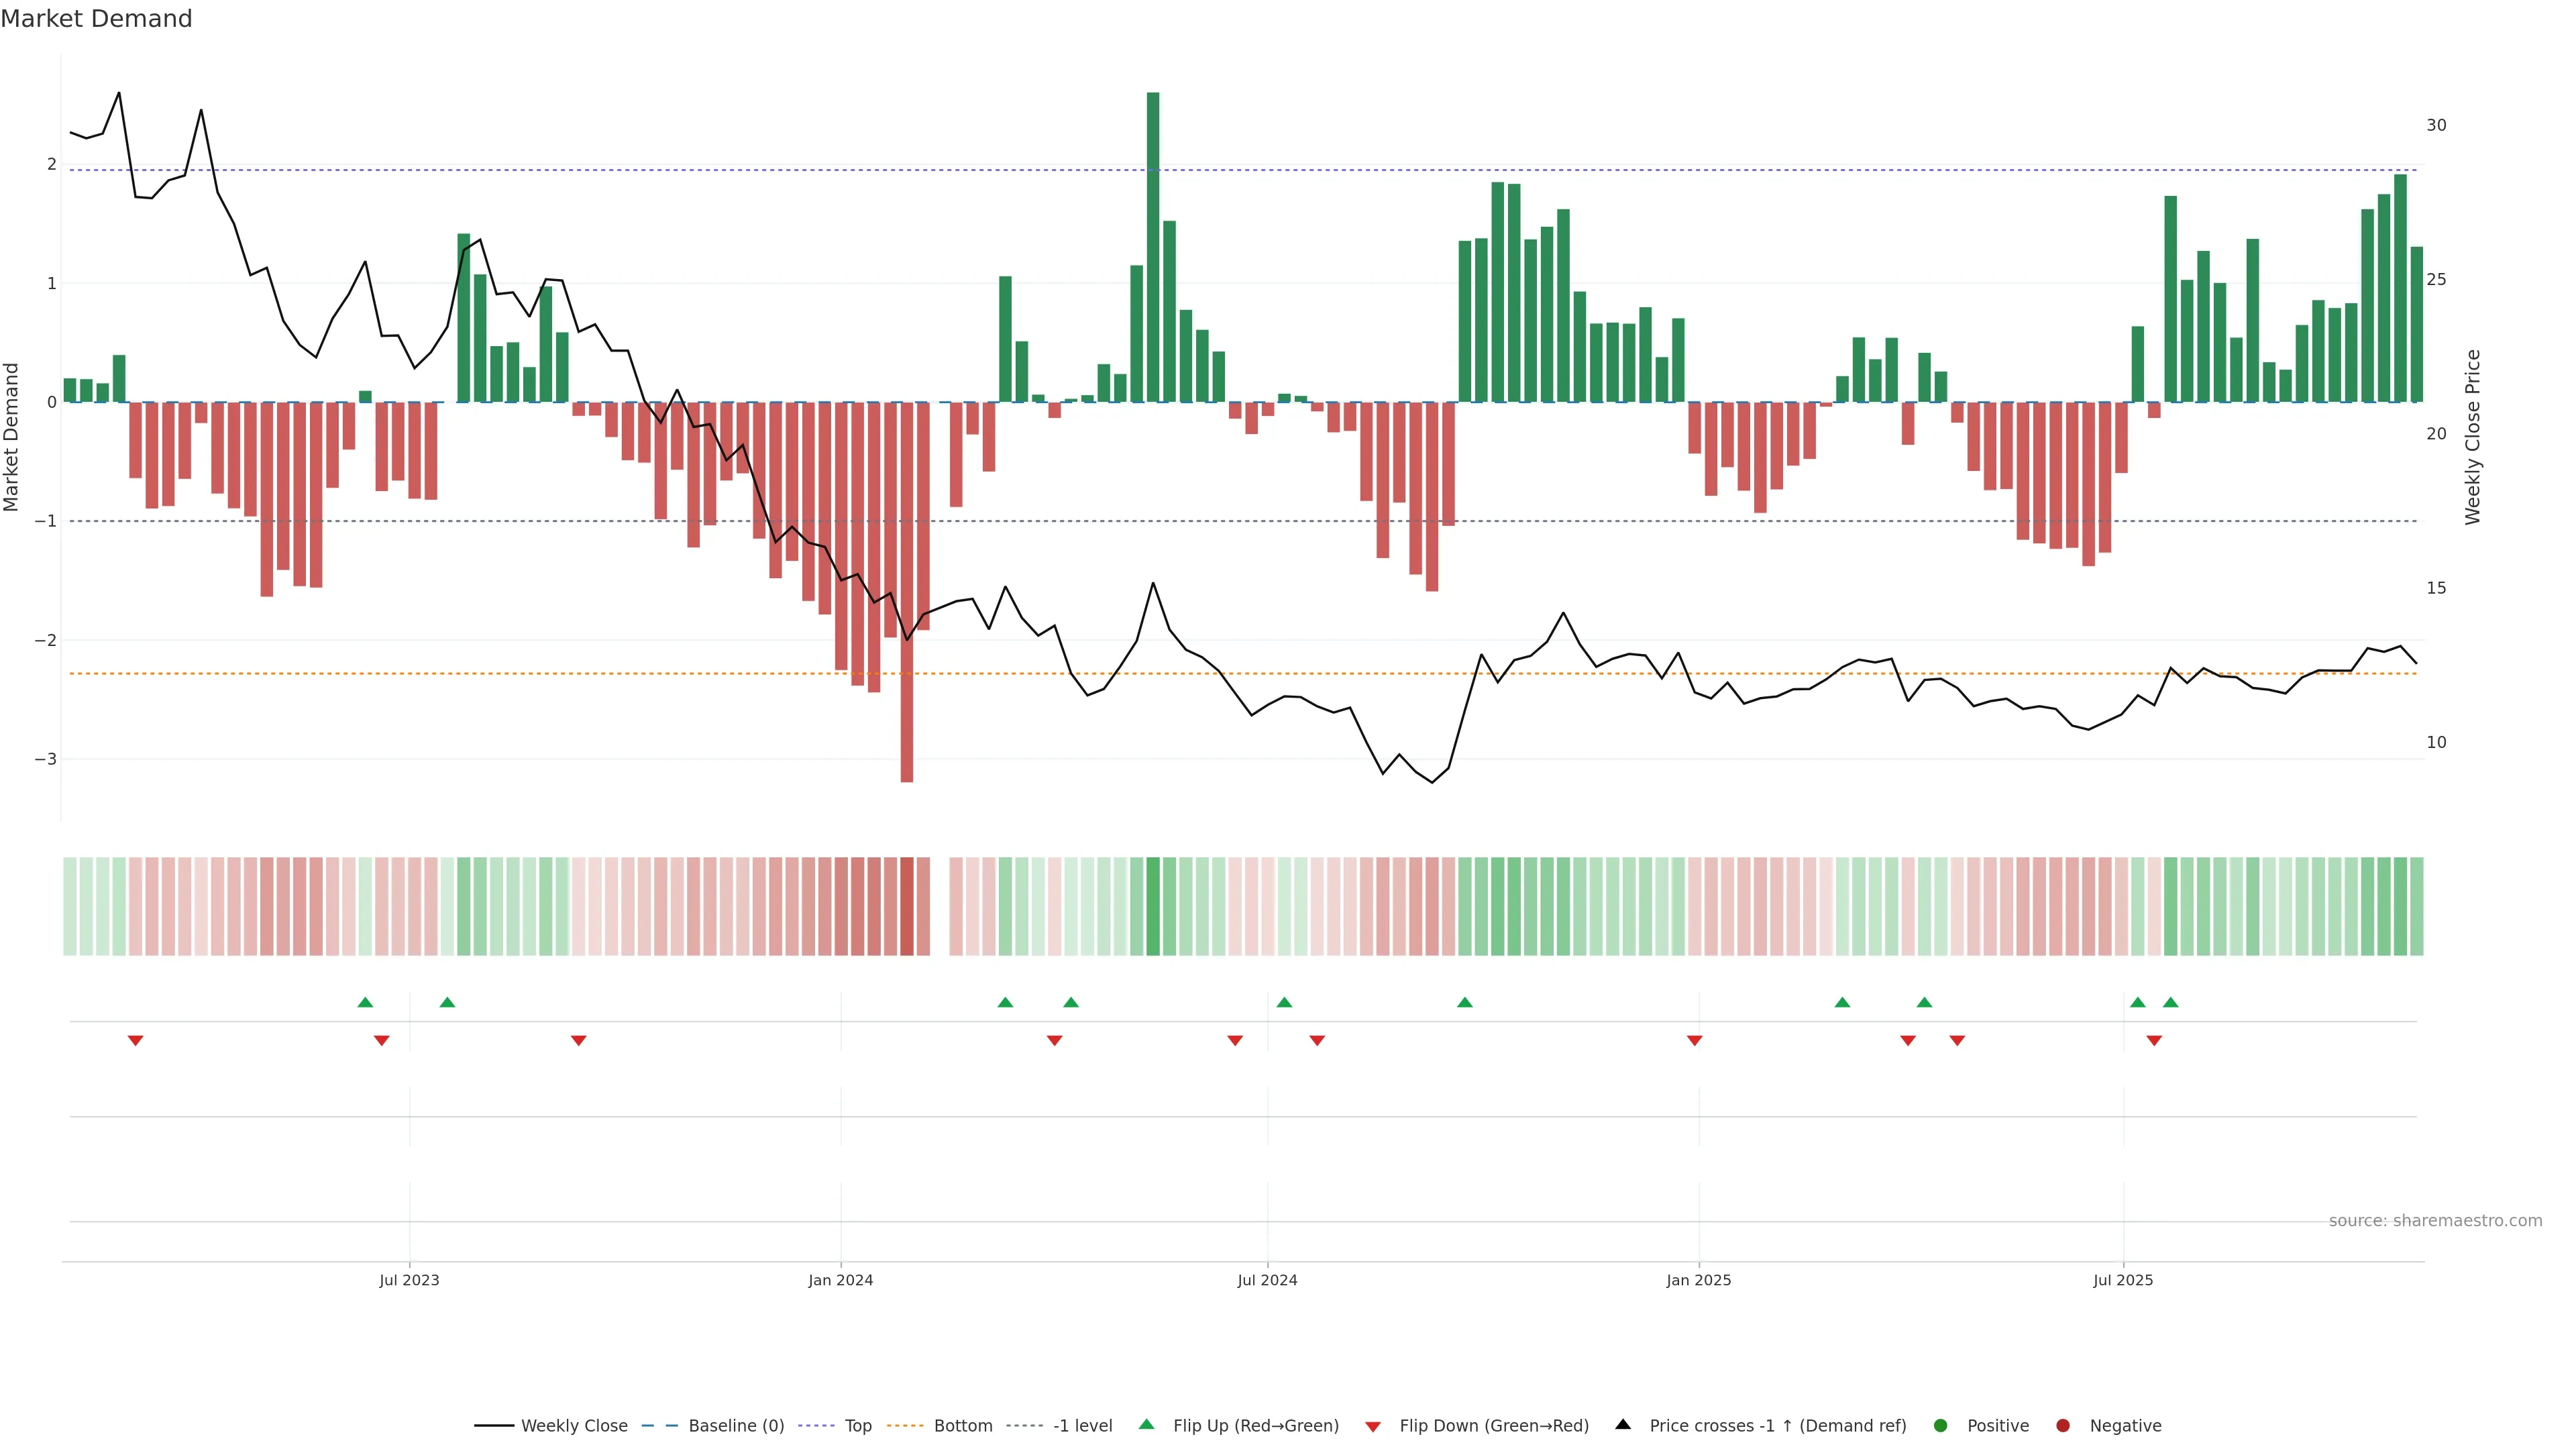Toggle the Baseline (0) legend entry
The height and width of the screenshot is (1449, 2576).
[735, 1425]
